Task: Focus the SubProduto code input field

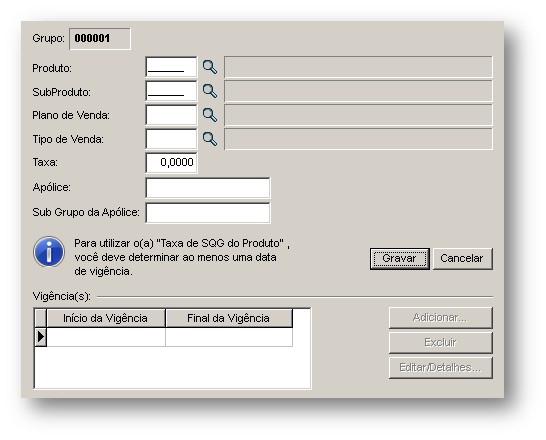Action: point(171,91)
